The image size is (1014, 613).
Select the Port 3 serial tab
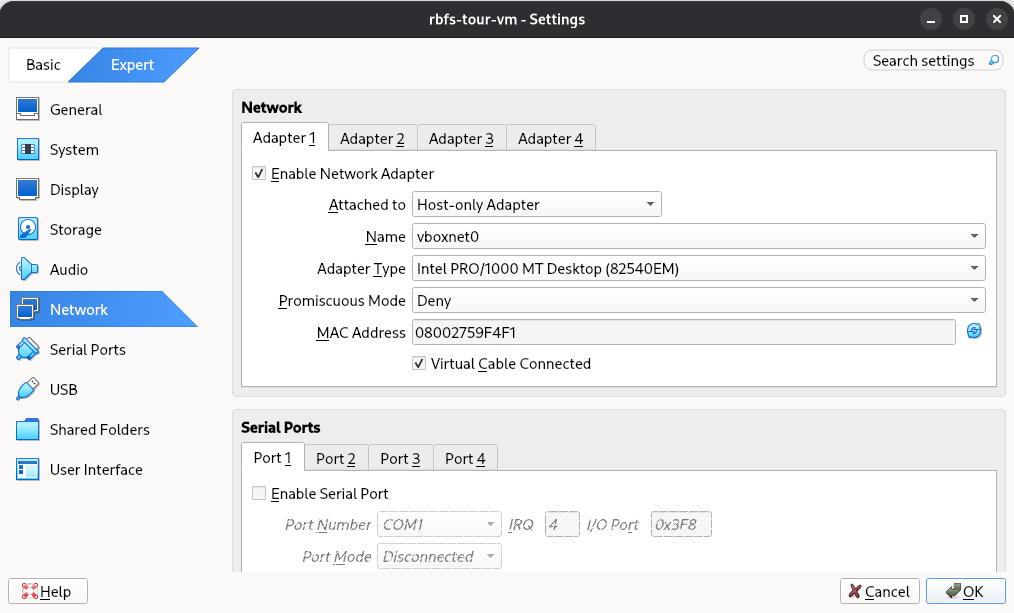pyautogui.click(x=399, y=458)
